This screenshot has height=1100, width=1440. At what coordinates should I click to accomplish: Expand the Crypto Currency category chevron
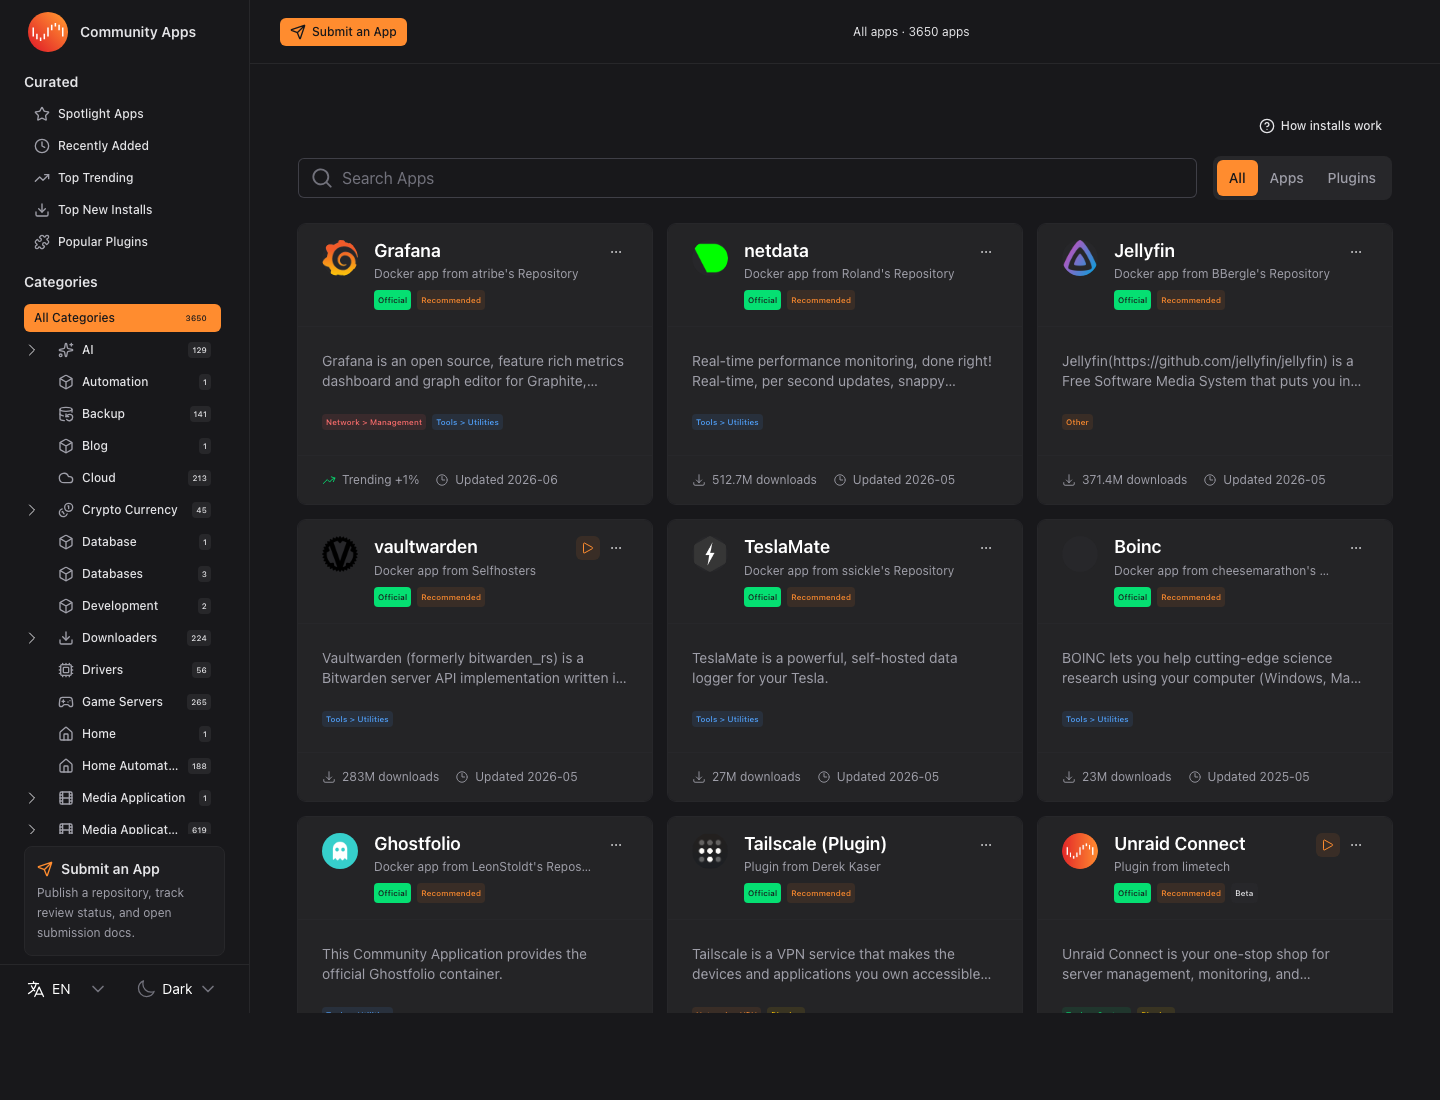tap(32, 510)
